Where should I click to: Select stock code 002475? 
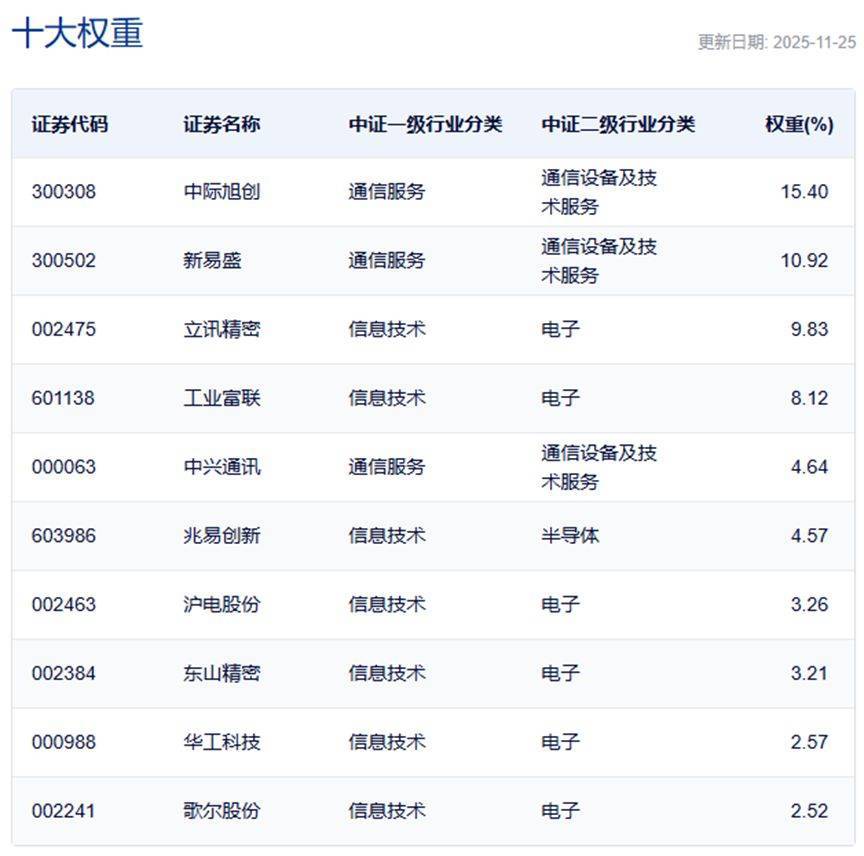point(64,329)
